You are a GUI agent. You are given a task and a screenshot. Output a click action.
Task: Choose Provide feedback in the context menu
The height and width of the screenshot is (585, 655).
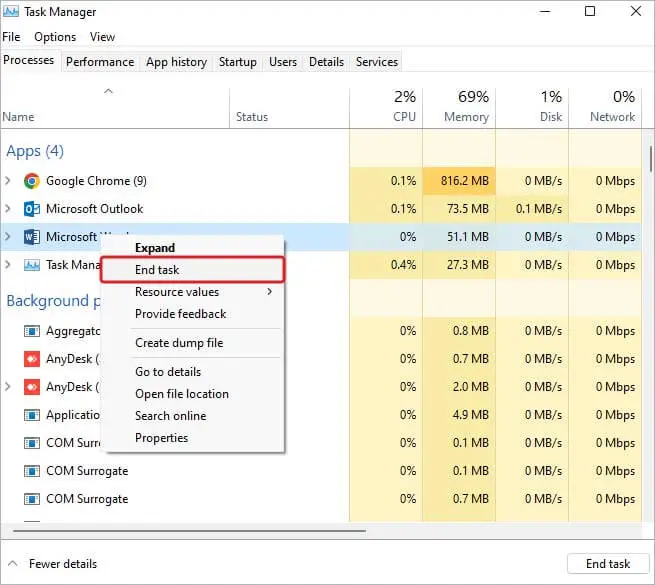[193, 314]
